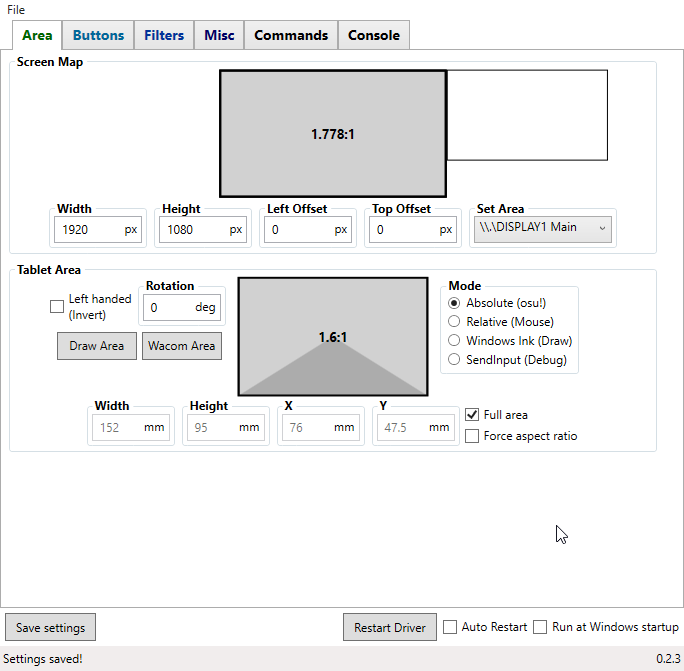The height and width of the screenshot is (671, 684).
Task: Click the Draw Area button
Action: click(97, 346)
